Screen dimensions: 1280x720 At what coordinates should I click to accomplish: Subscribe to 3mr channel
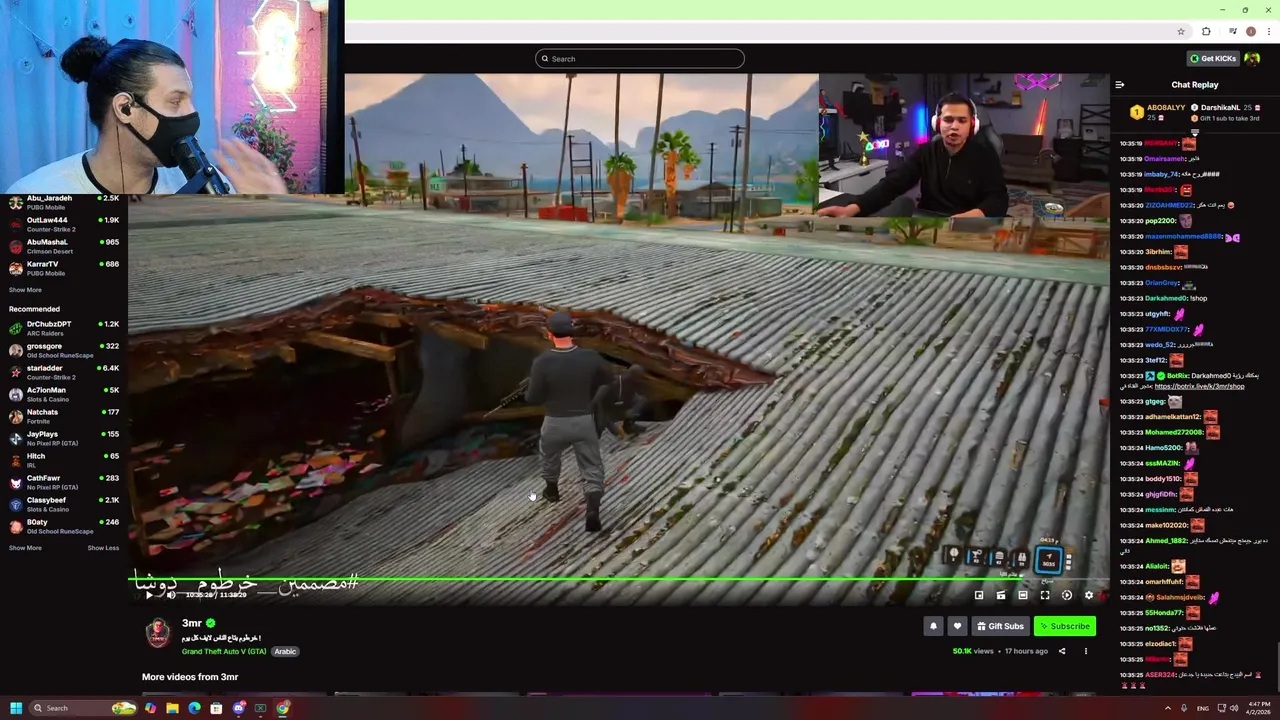(x=1064, y=626)
